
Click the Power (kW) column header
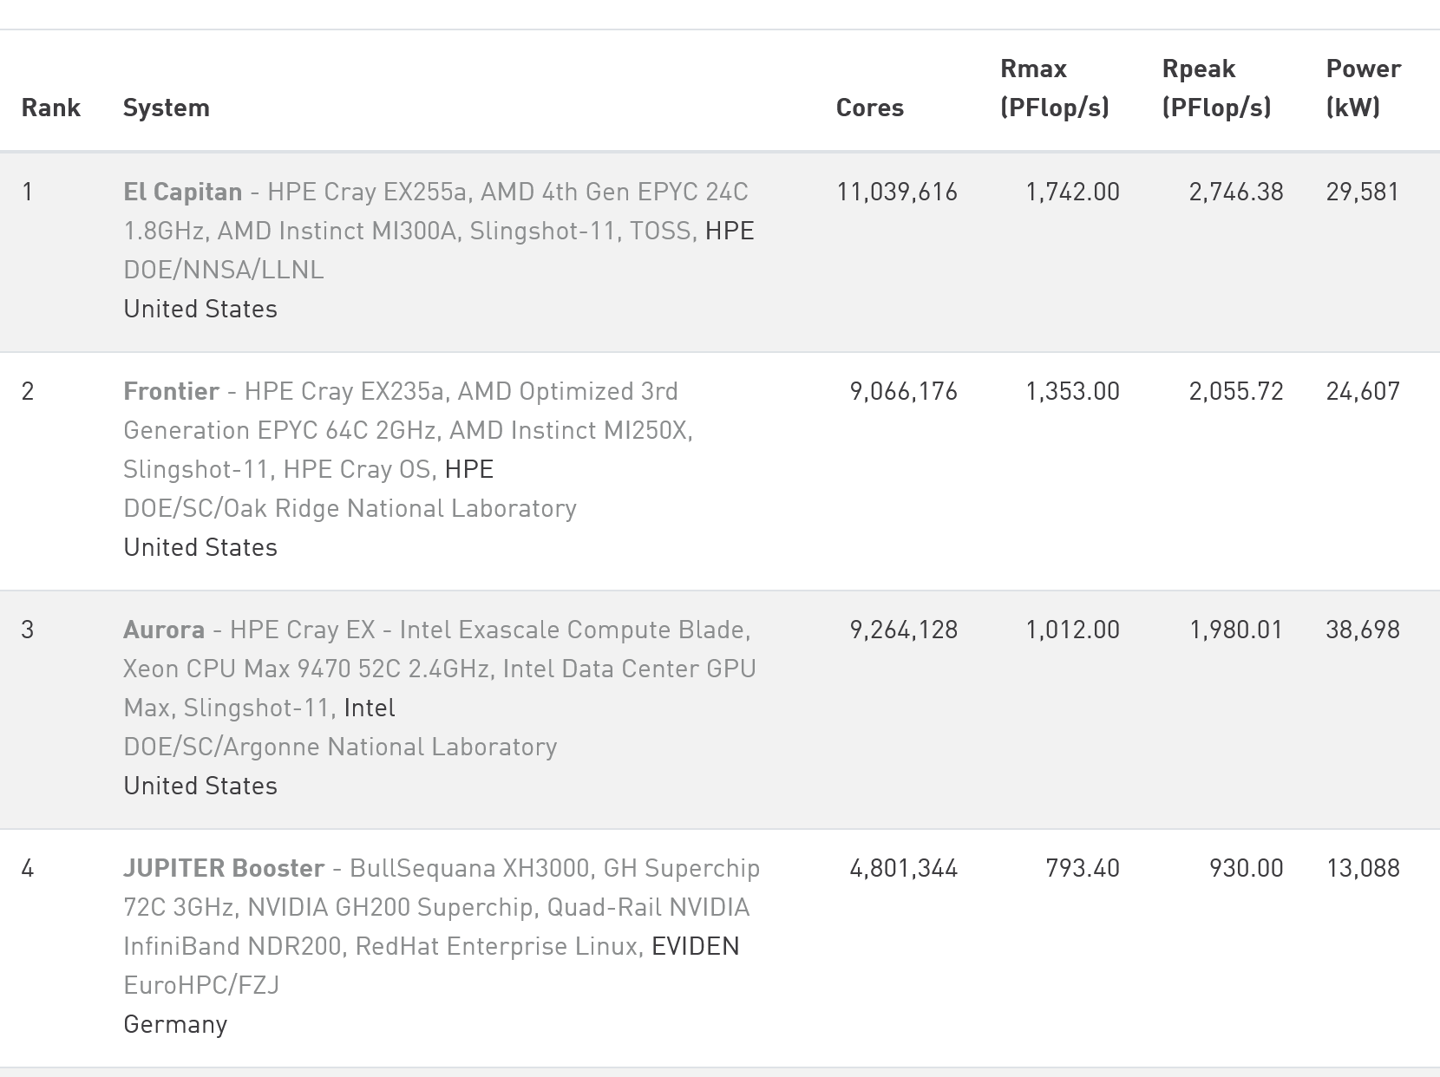1362,88
